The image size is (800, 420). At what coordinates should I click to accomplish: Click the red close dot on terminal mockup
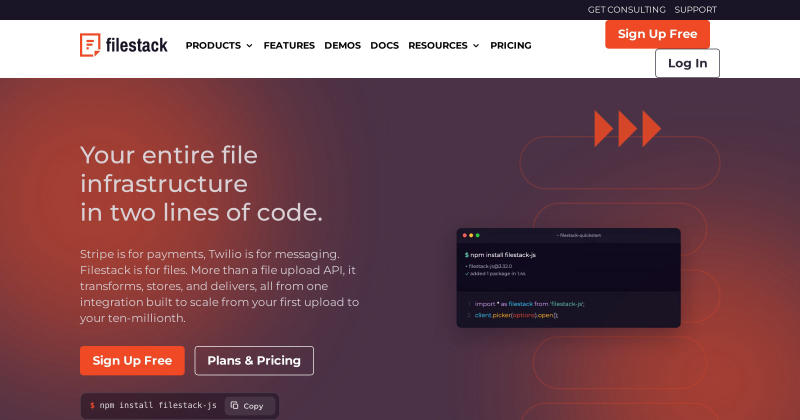pos(465,235)
